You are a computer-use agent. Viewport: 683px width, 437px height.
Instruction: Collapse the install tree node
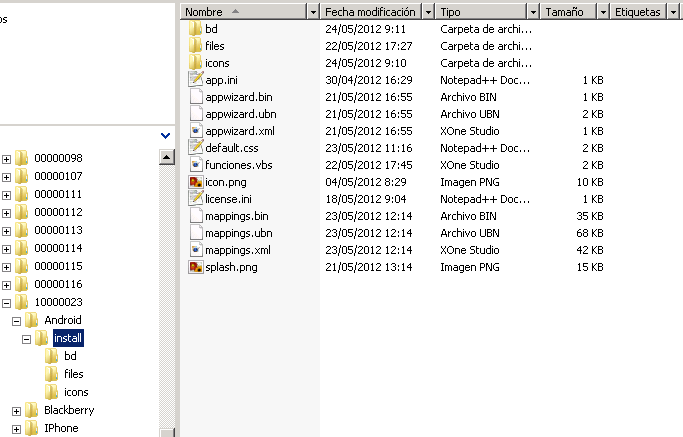(x=26, y=339)
